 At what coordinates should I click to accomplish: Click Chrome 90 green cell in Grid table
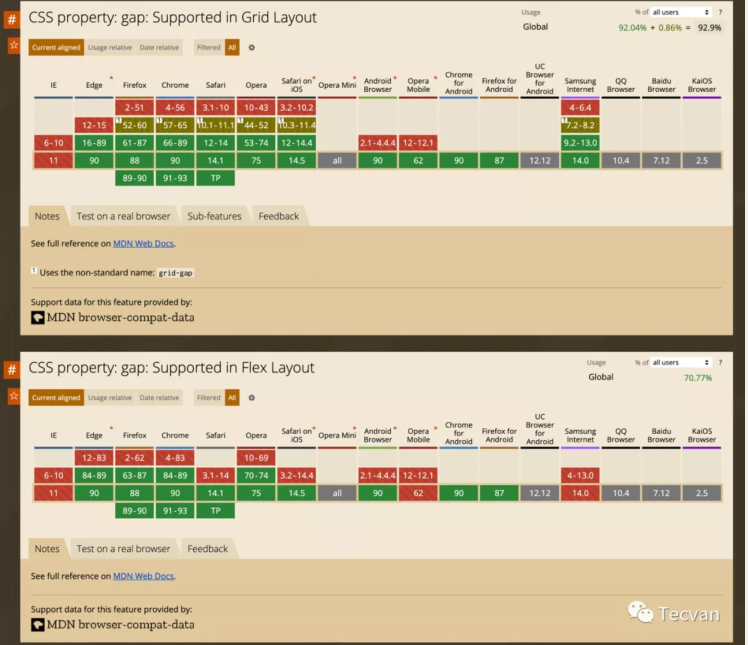click(x=175, y=160)
